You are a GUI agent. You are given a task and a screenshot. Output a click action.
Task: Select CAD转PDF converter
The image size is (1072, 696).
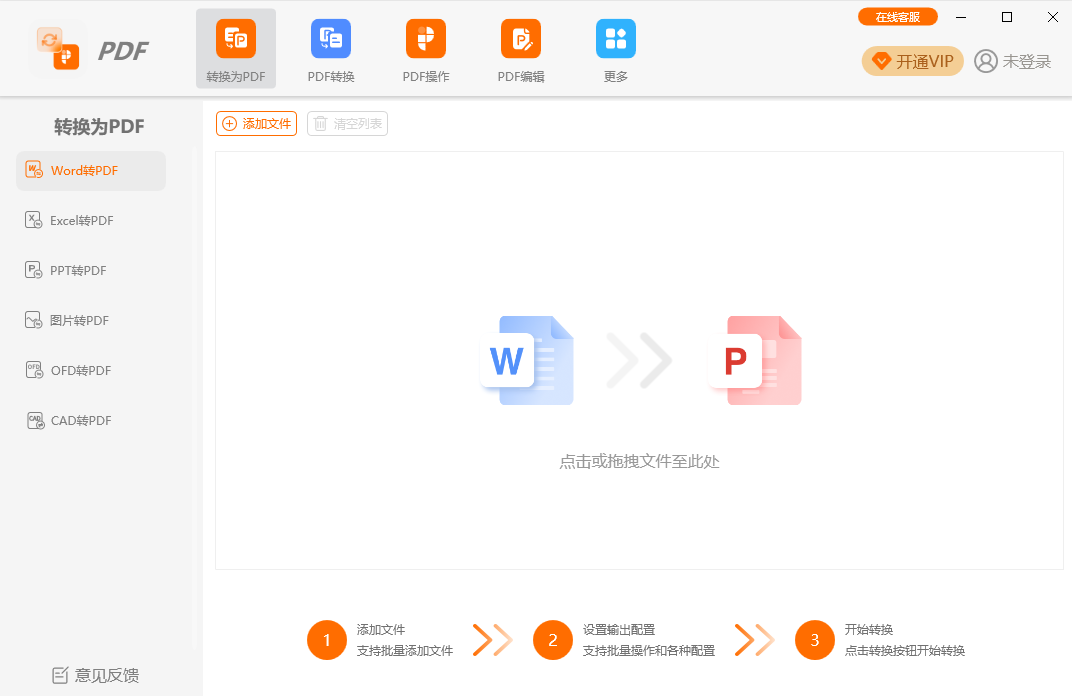(x=80, y=421)
